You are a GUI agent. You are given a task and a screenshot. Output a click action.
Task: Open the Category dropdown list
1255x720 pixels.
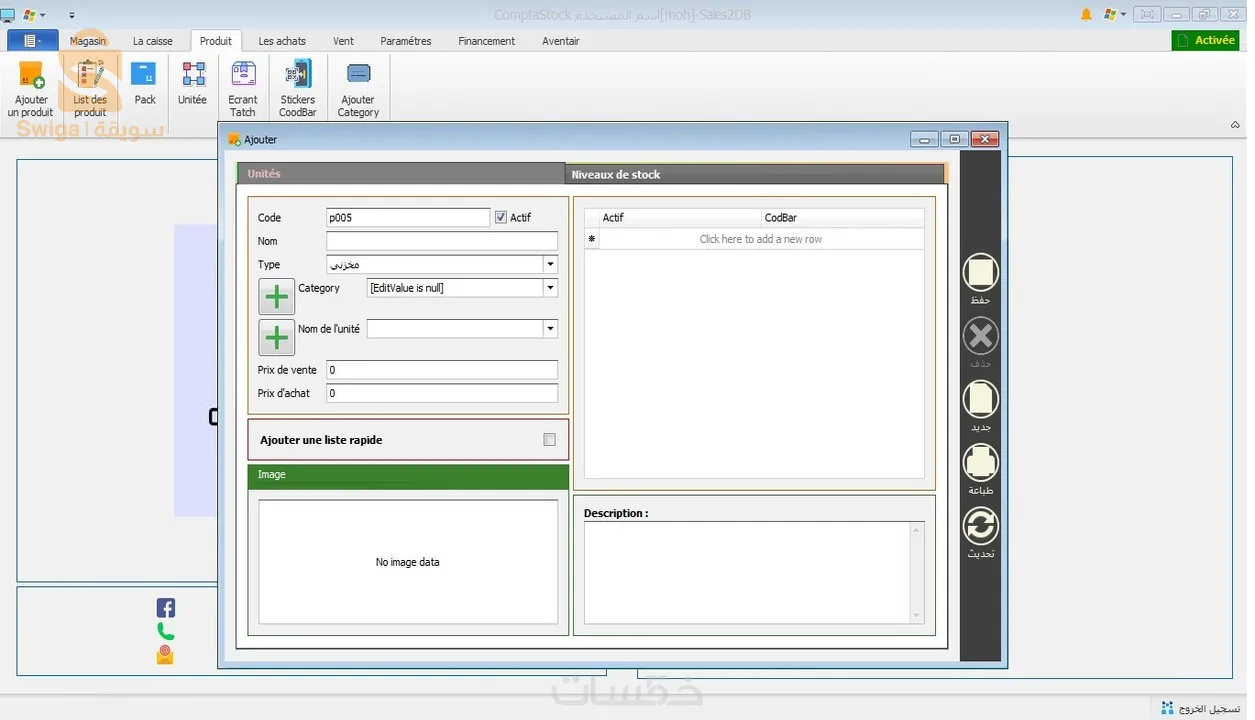click(x=550, y=288)
